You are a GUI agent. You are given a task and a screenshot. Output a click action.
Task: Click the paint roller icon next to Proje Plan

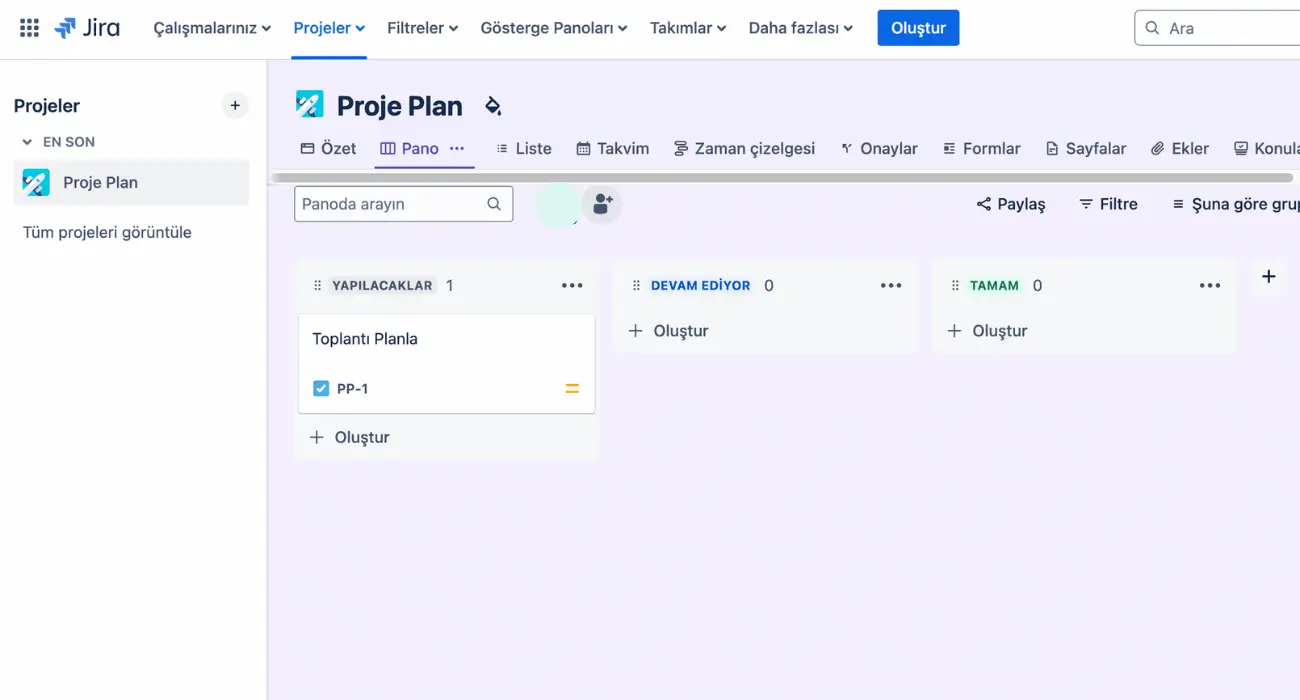(492, 104)
